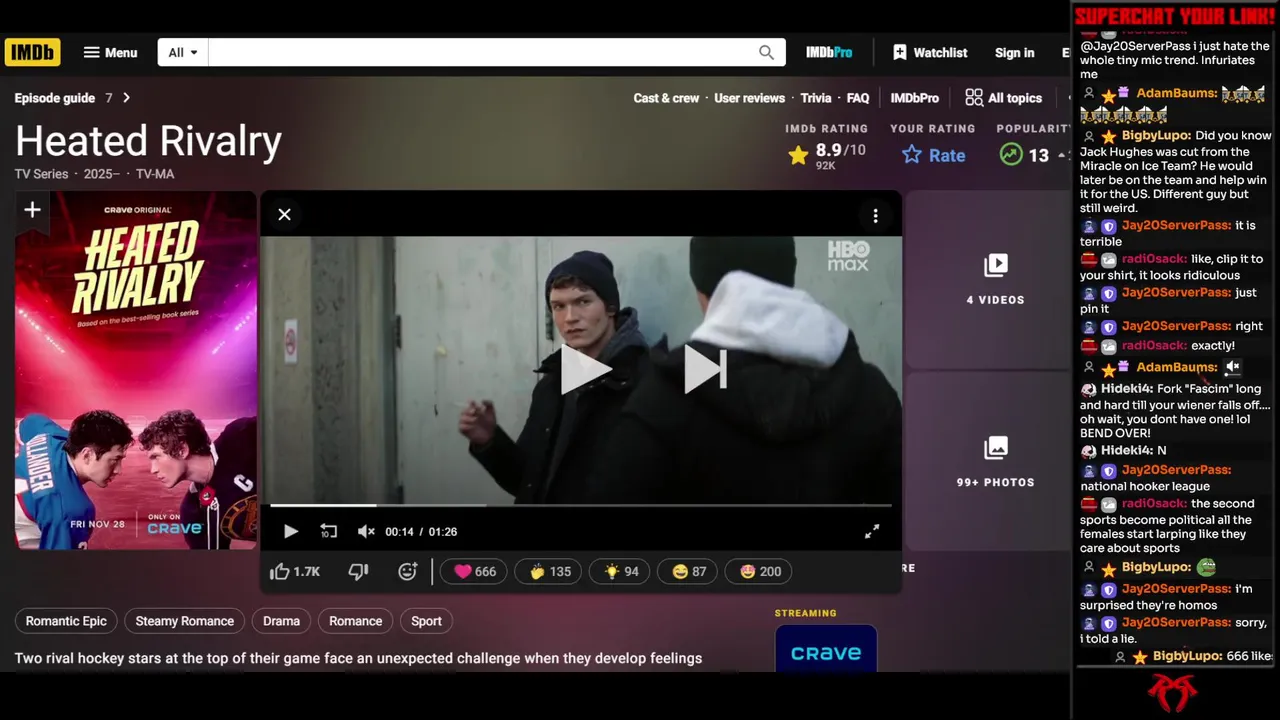
Task: Open the video's three-dot options menu
Action: (875, 216)
